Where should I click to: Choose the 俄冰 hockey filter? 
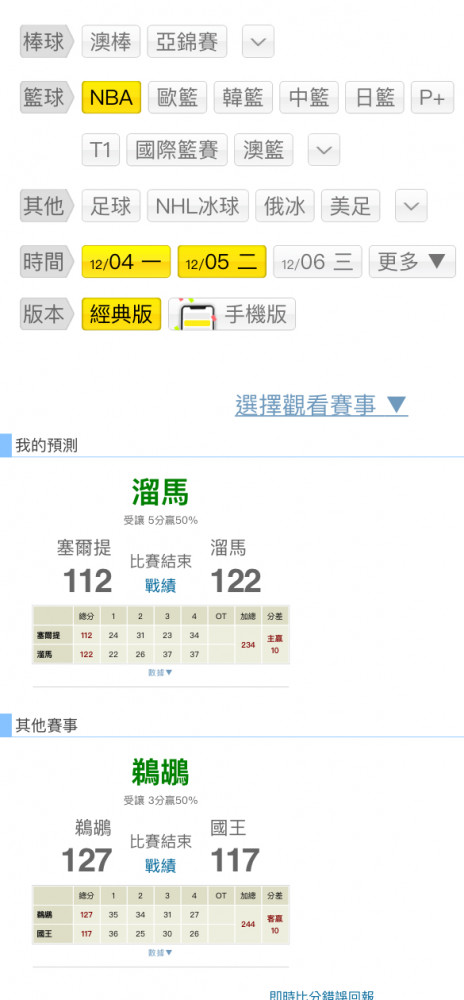point(285,206)
